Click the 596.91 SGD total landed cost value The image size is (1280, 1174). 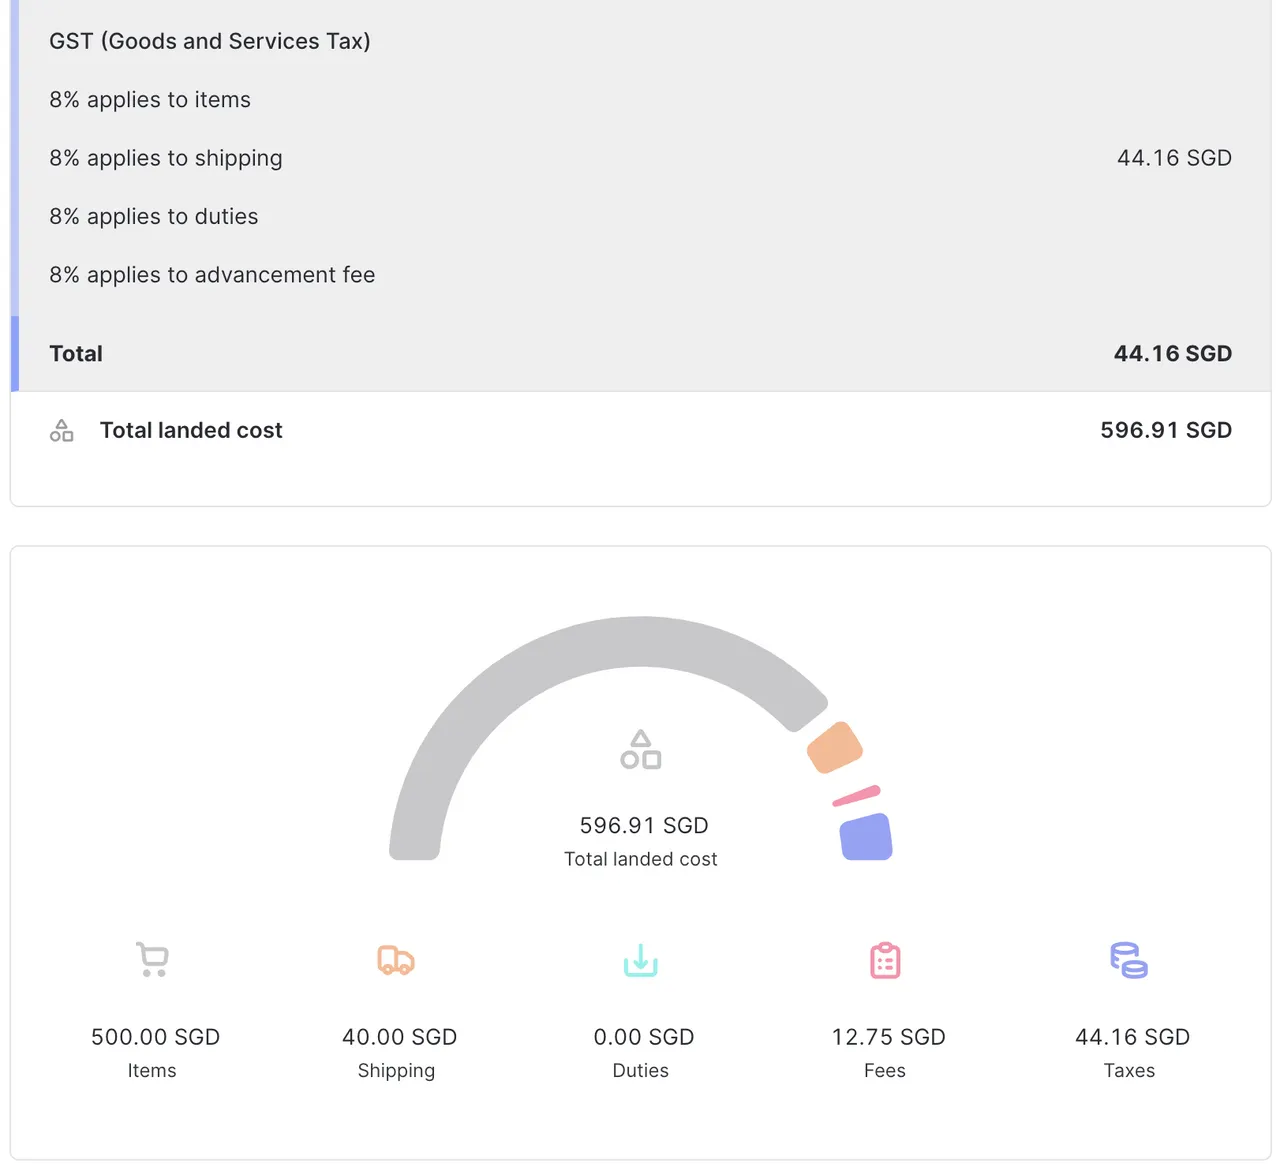click(x=1165, y=430)
